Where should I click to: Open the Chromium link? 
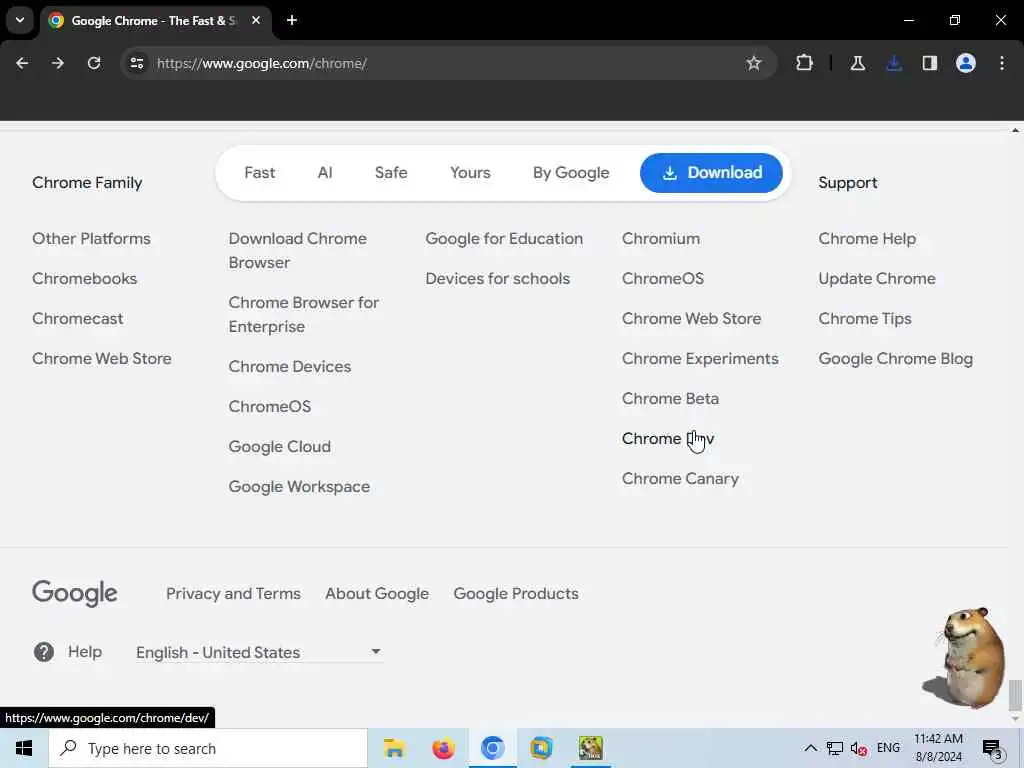tap(660, 238)
